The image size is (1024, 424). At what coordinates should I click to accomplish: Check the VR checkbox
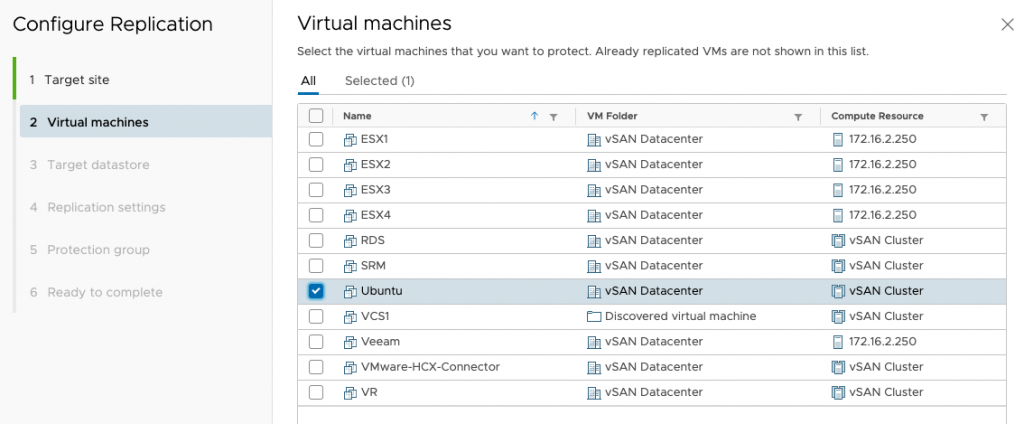click(316, 393)
